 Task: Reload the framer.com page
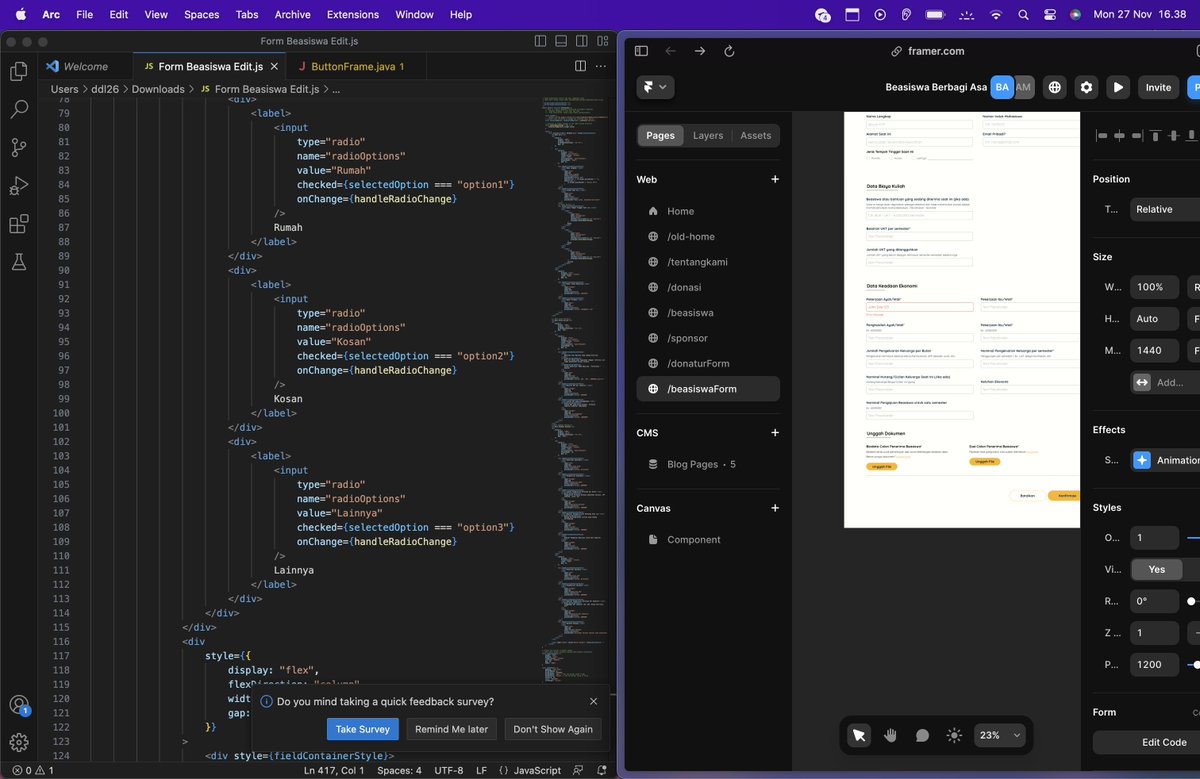(x=729, y=51)
